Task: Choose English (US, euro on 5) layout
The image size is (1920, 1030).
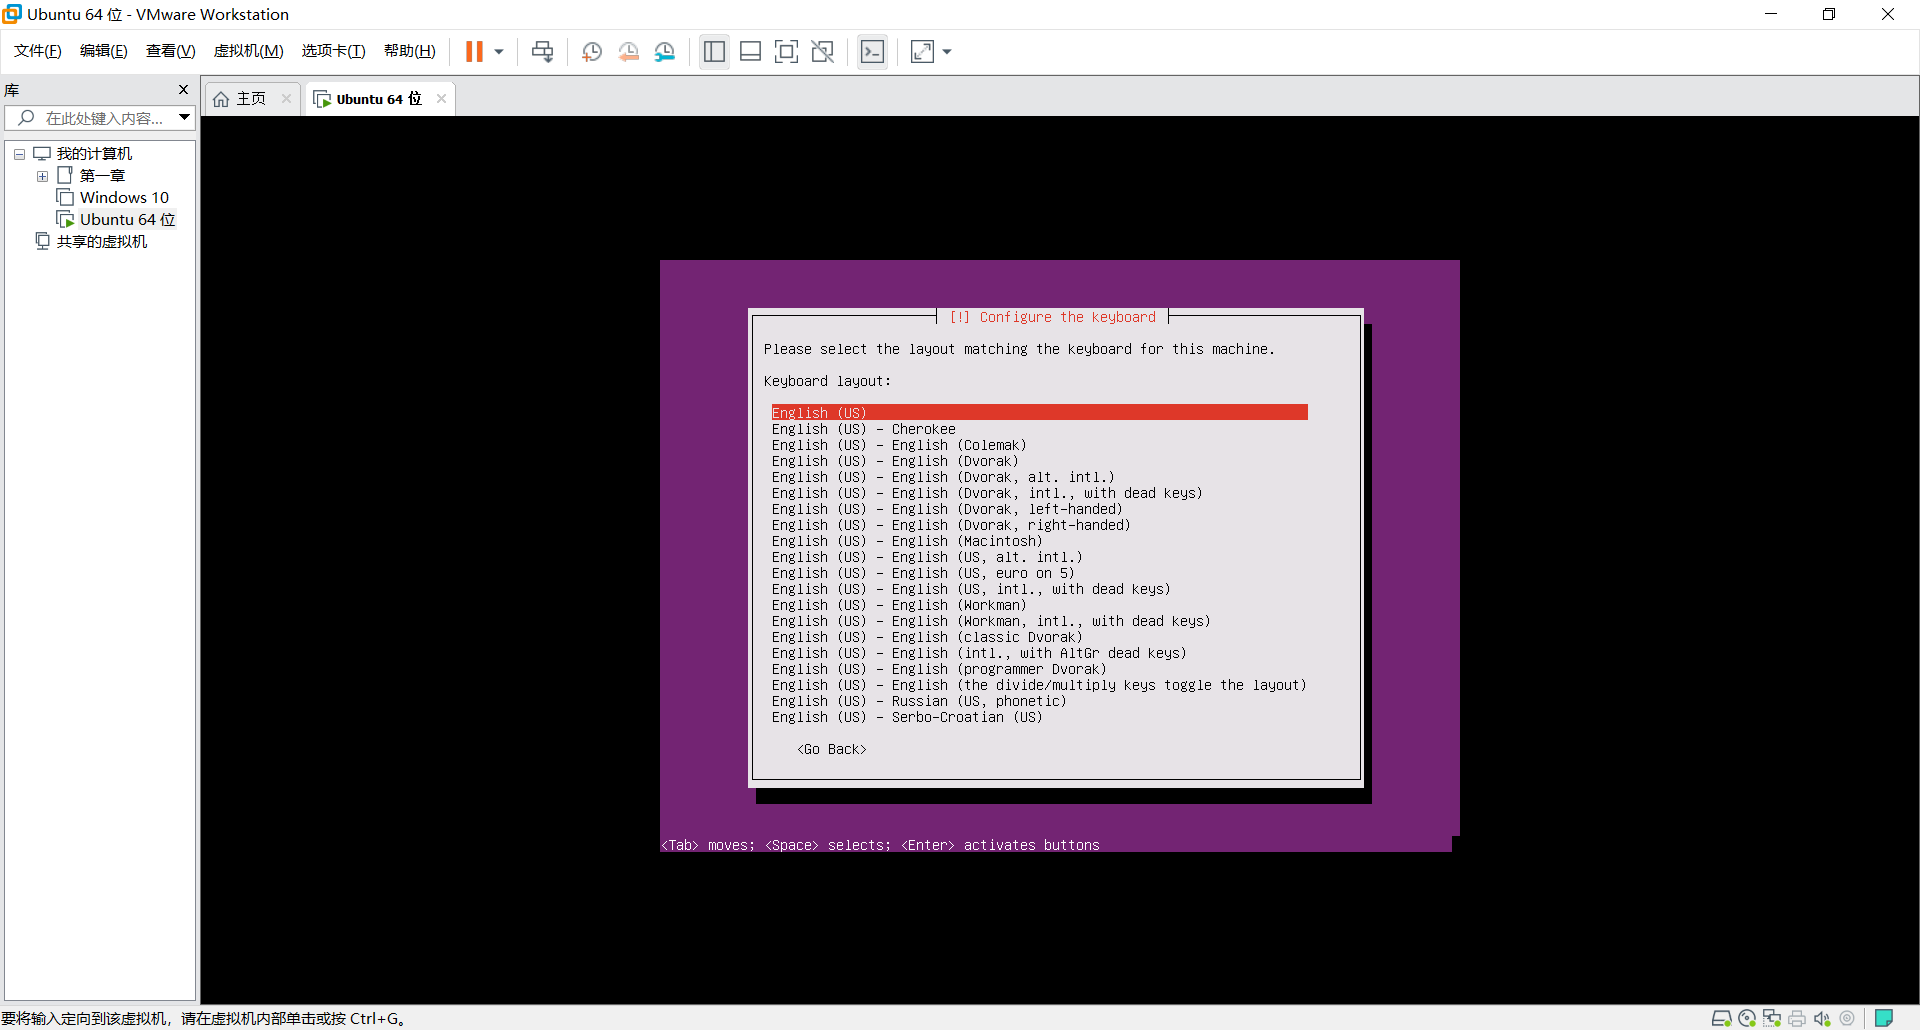Action: point(923,573)
